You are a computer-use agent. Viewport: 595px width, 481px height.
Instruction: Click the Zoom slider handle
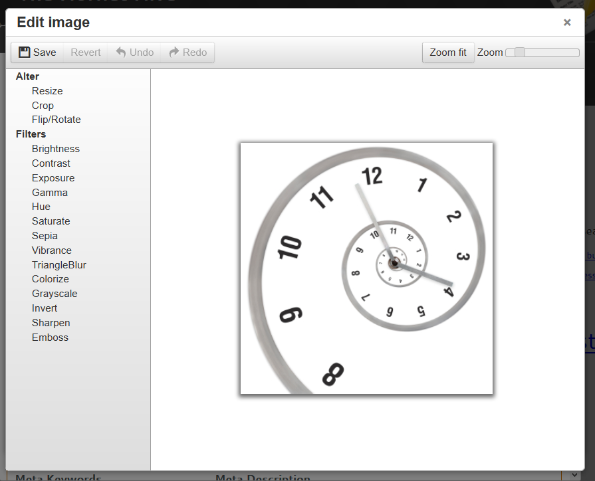pyautogui.click(x=519, y=52)
